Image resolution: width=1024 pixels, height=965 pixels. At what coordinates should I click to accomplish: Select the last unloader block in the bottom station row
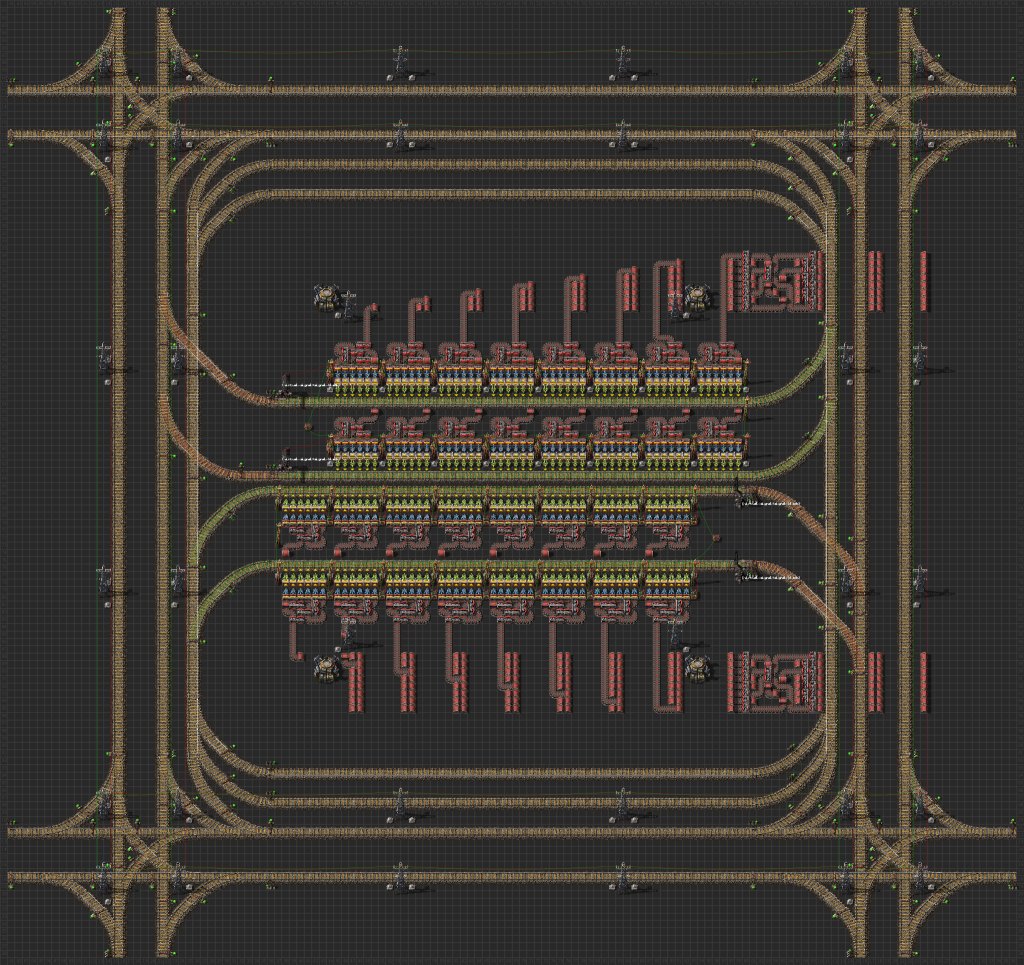pyautogui.click(x=669, y=591)
